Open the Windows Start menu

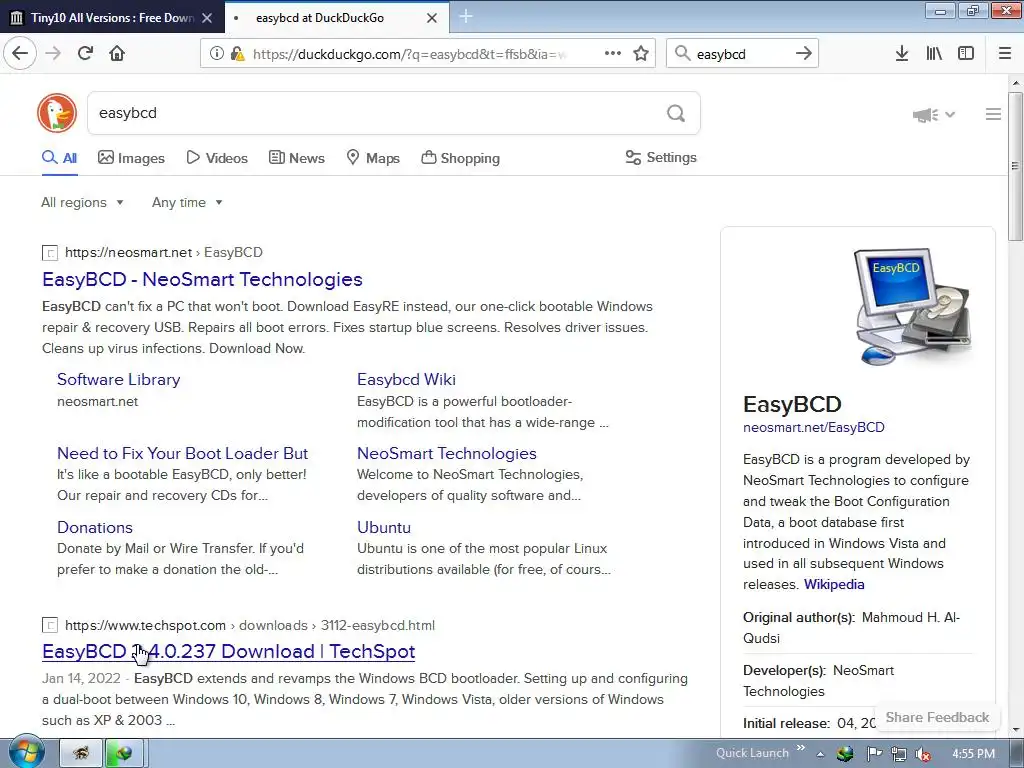[25, 752]
